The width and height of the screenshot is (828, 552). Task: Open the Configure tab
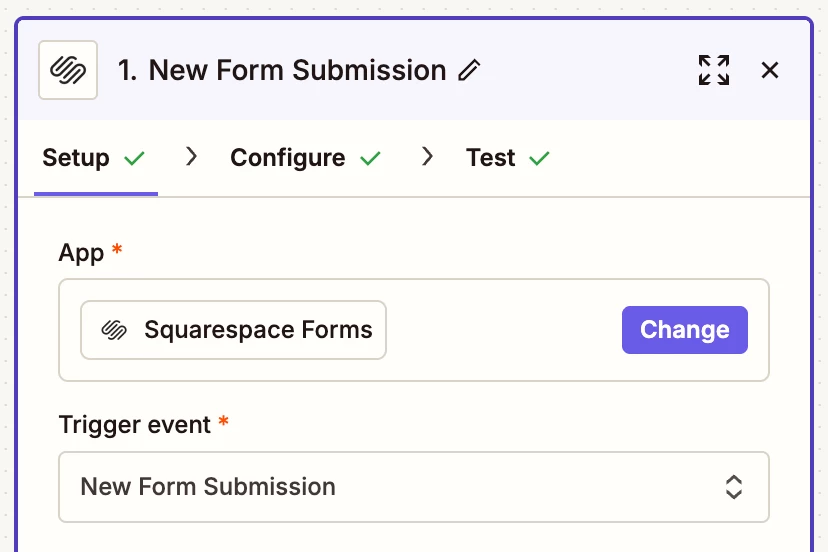pos(287,158)
